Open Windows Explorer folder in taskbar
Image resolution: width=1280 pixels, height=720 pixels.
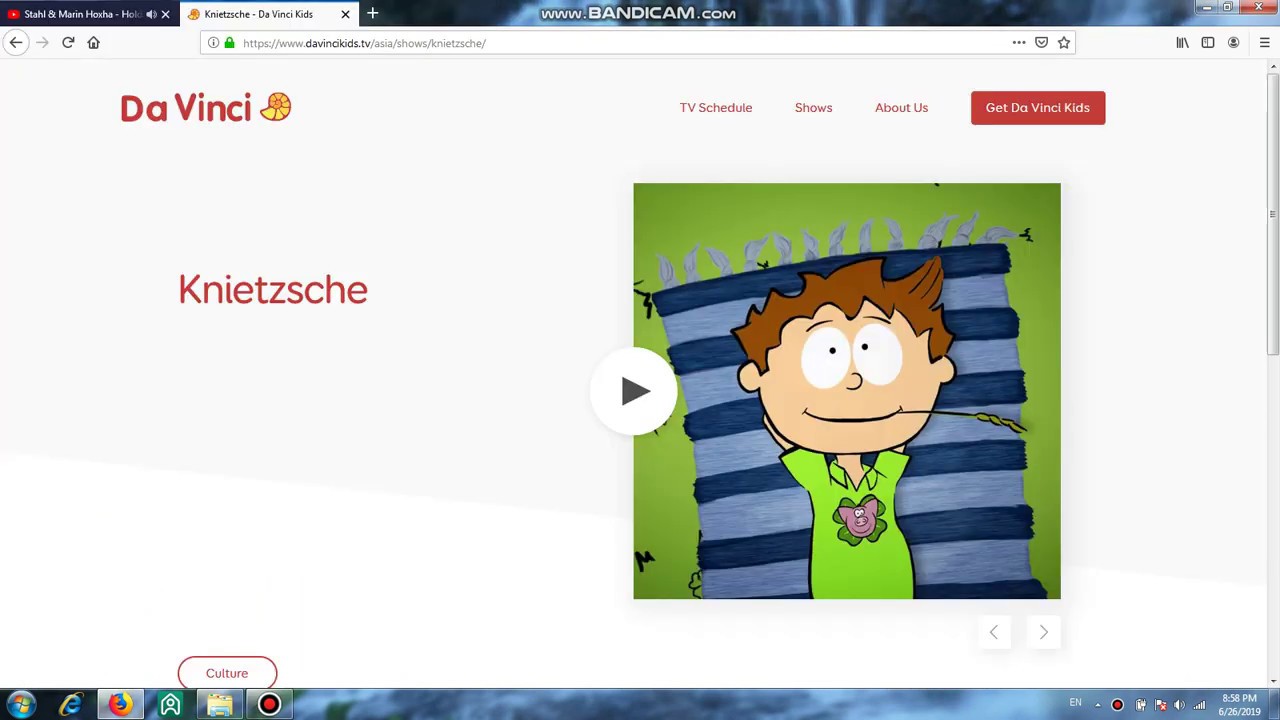(x=220, y=704)
